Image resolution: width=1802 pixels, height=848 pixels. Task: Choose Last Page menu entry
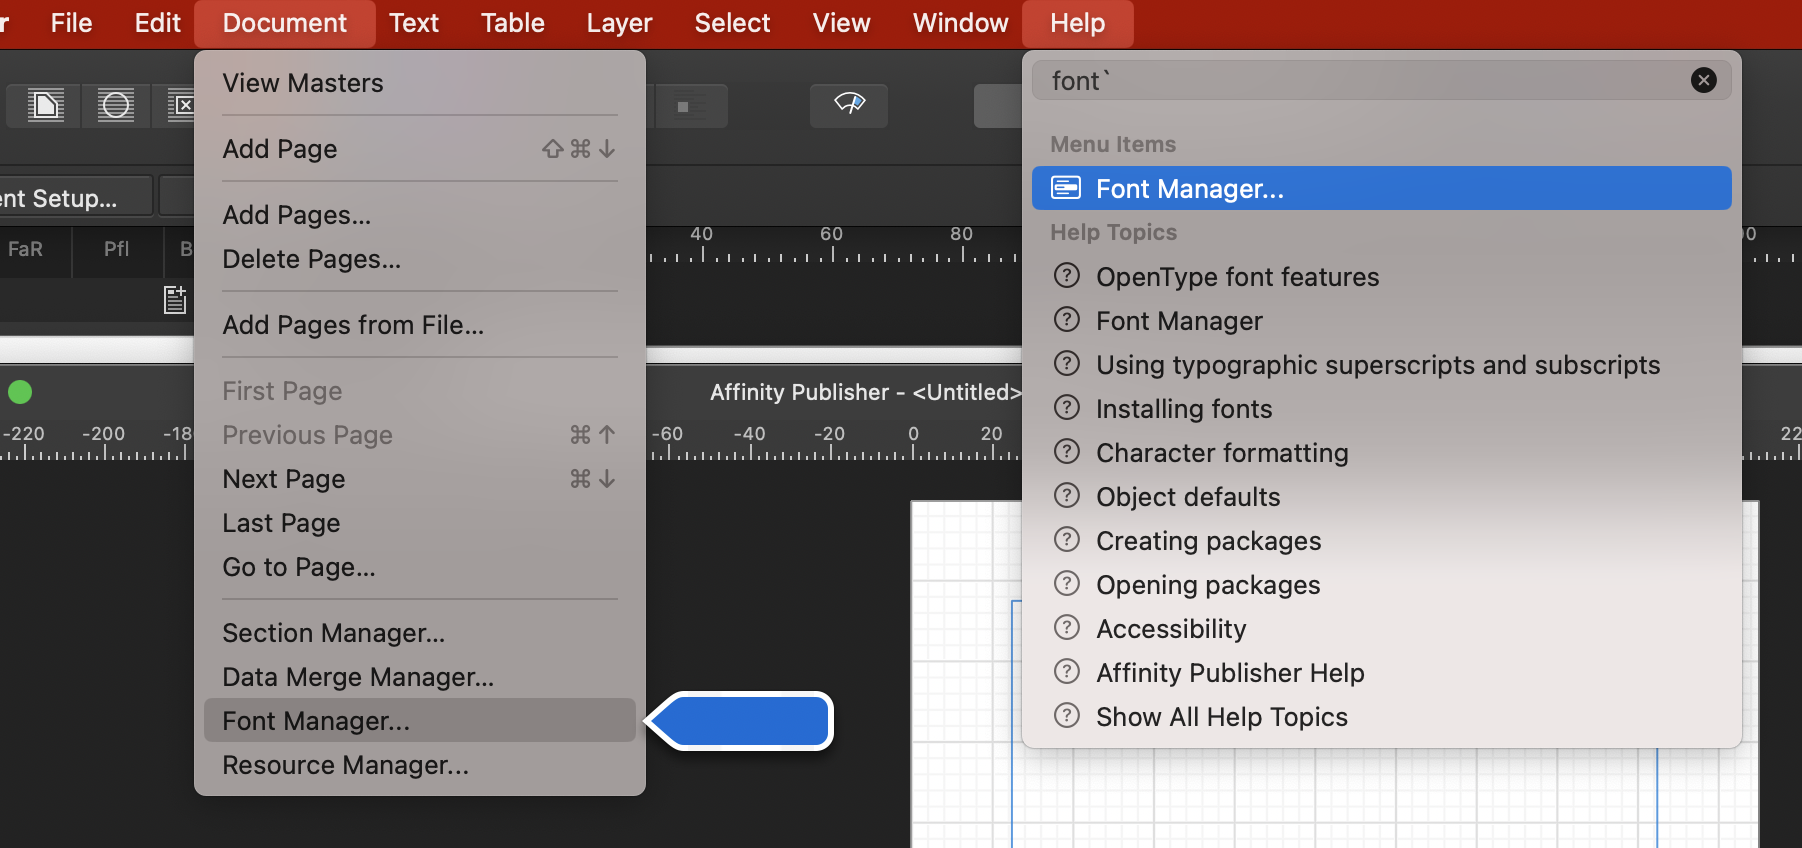[420, 523]
